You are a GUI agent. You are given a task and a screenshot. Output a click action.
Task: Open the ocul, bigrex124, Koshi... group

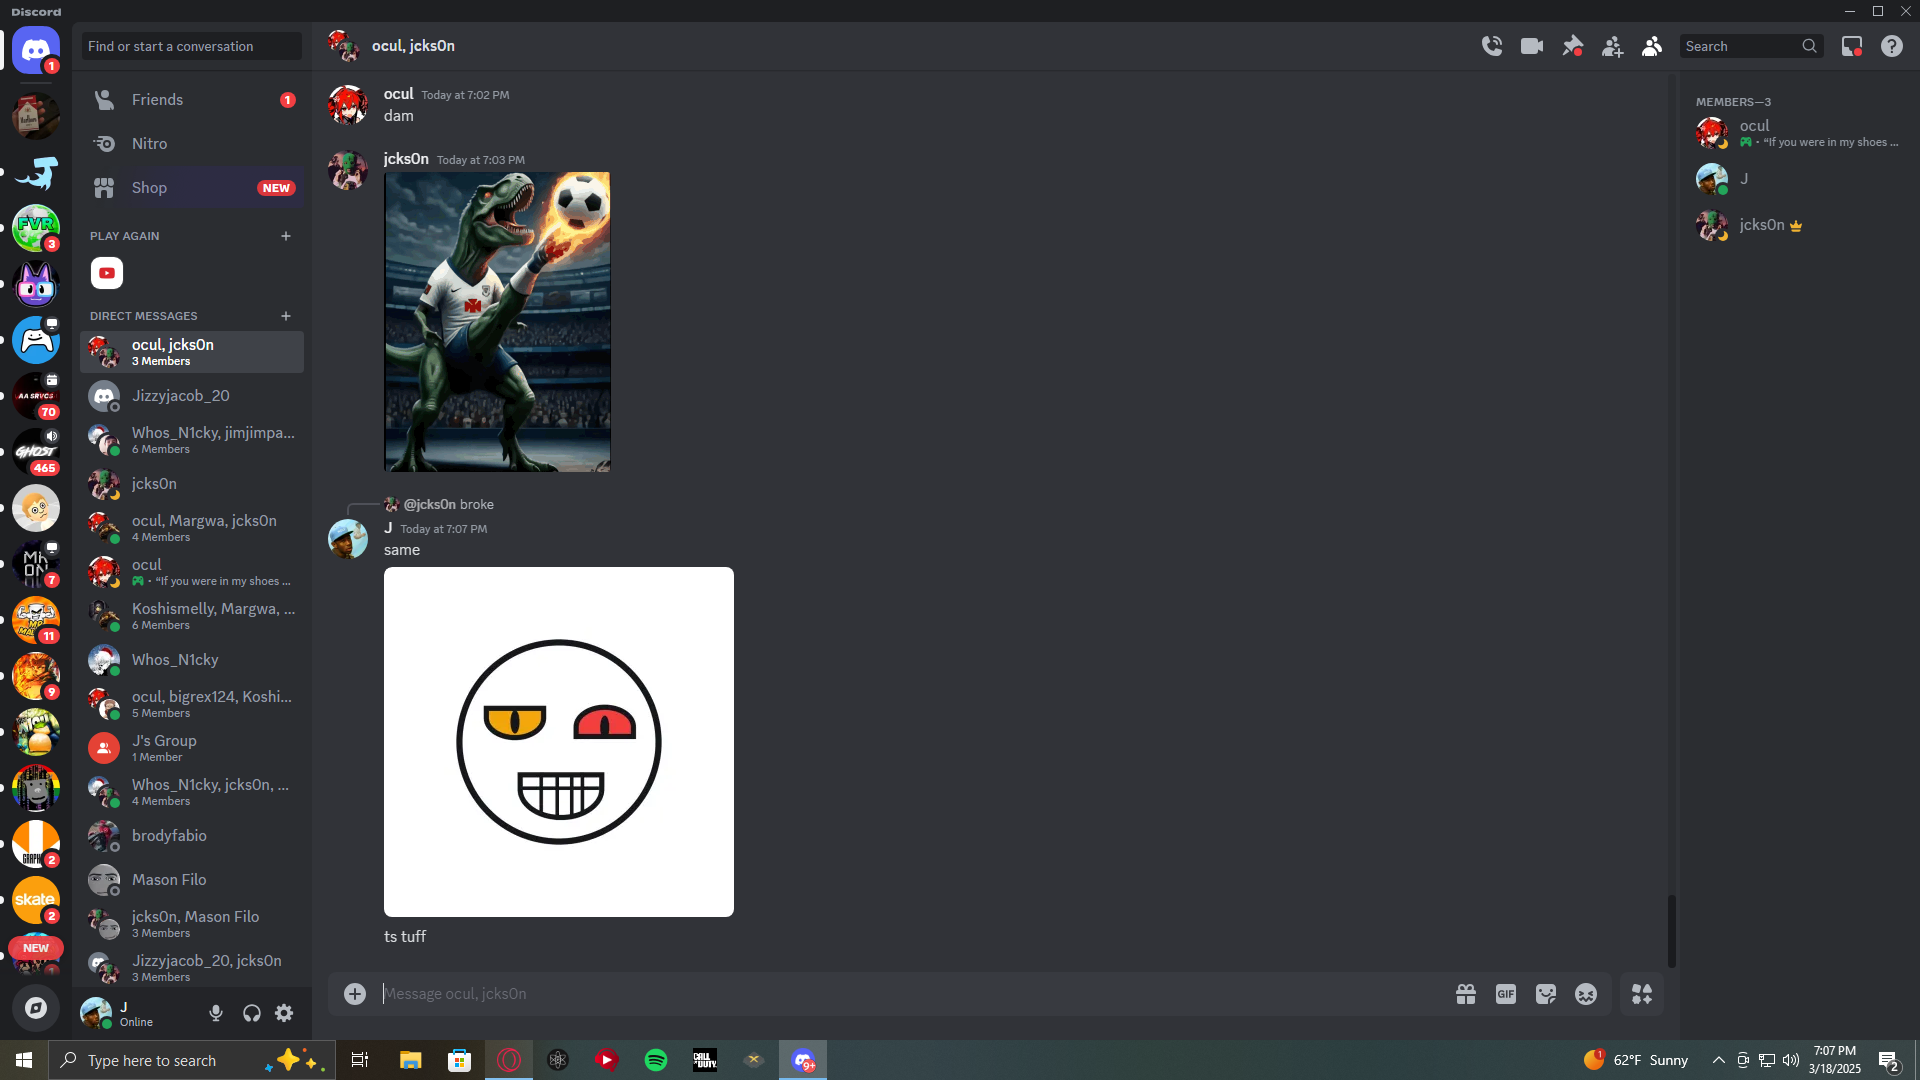[x=192, y=704]
